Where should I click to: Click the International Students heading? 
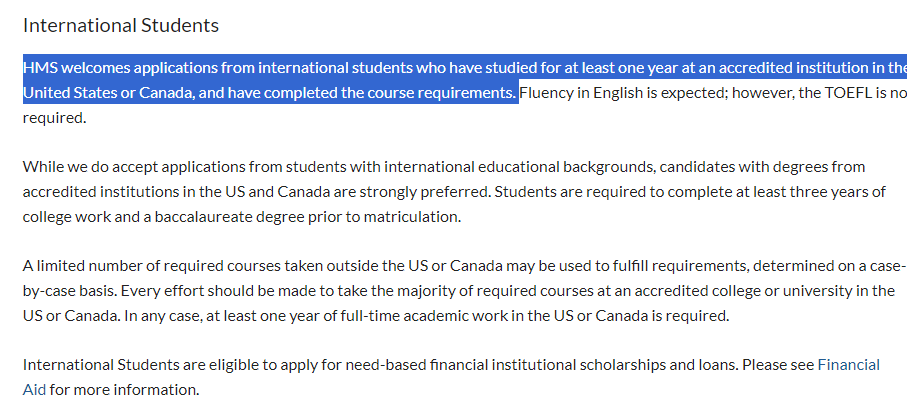pos(121,25)
